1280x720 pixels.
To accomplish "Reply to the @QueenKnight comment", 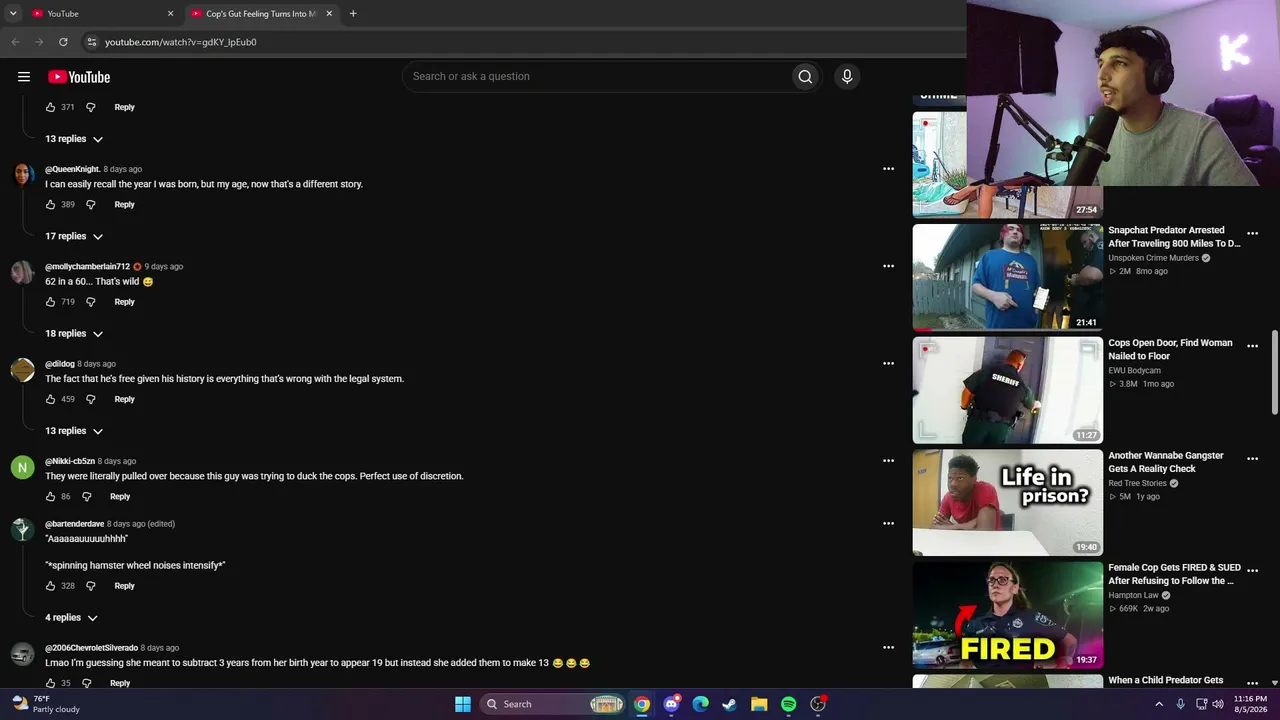I will (124, 205).
